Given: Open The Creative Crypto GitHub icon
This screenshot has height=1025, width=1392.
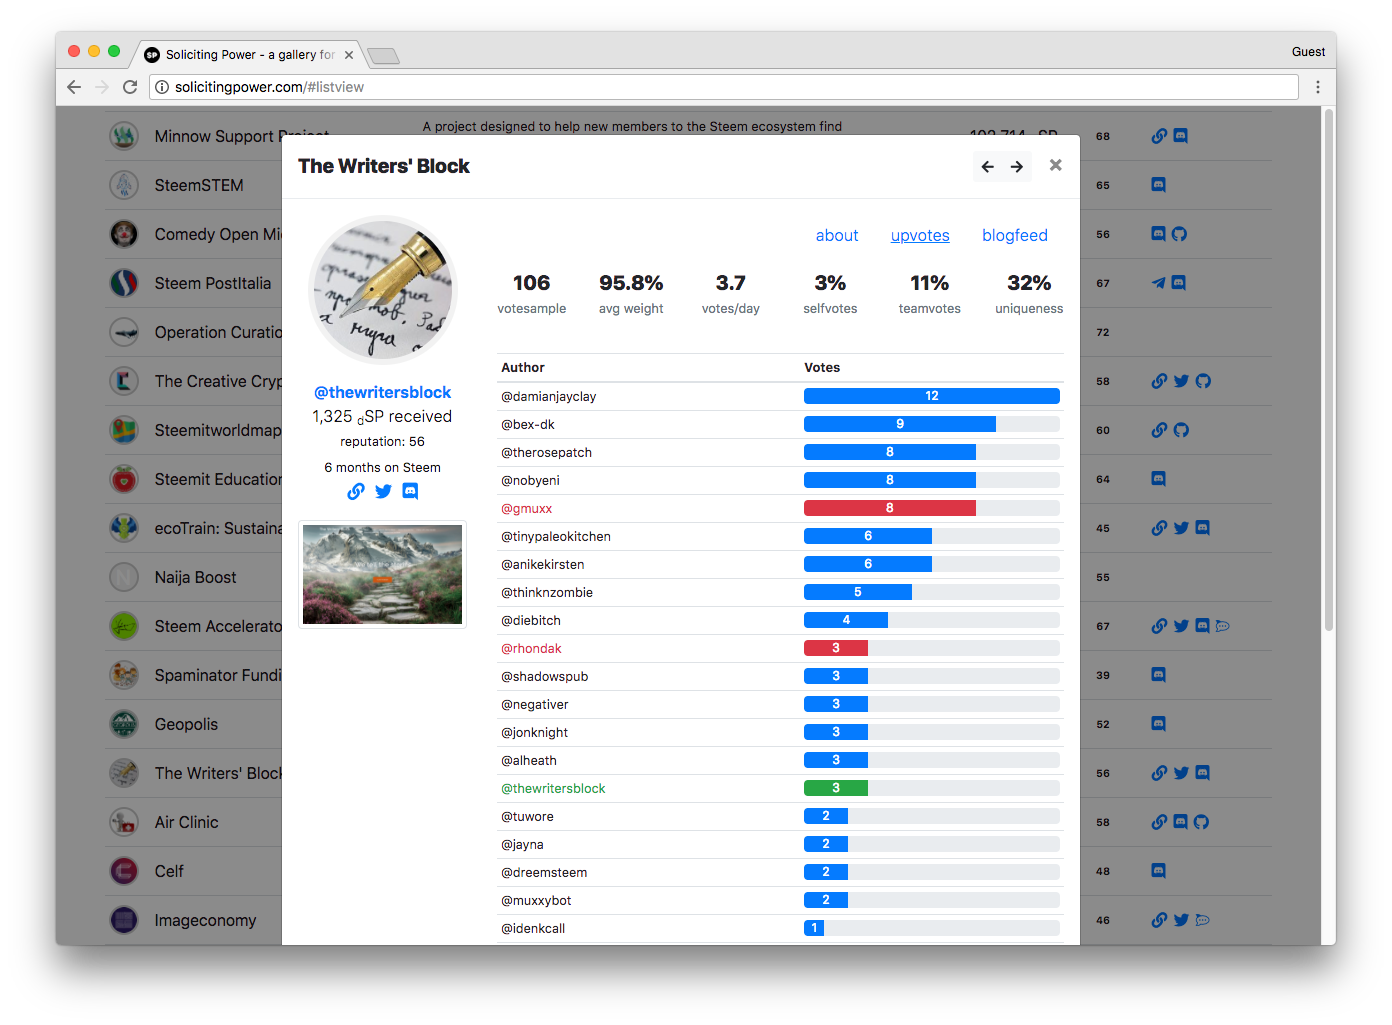Looking at the screenshot, I should point(1203,381).
